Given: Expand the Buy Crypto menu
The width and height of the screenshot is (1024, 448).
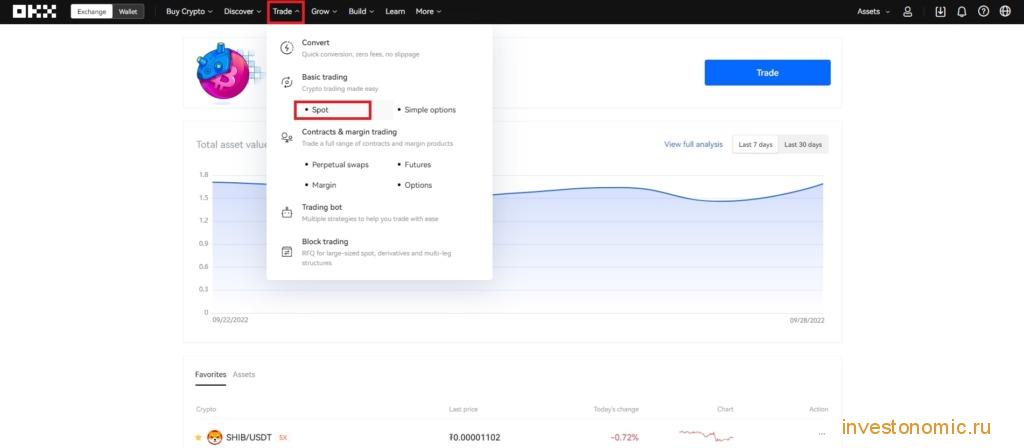Looking at the screenshot, I should tap(189, 11).
